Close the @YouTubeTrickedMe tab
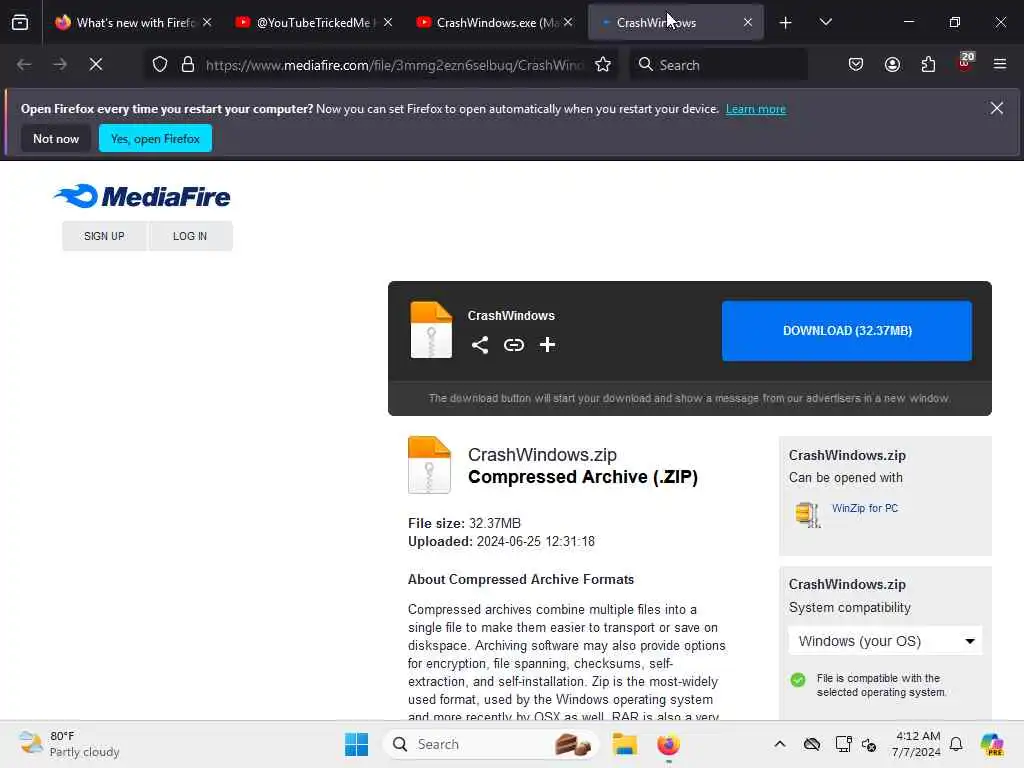1024x768 pixels. coord(388,22)
